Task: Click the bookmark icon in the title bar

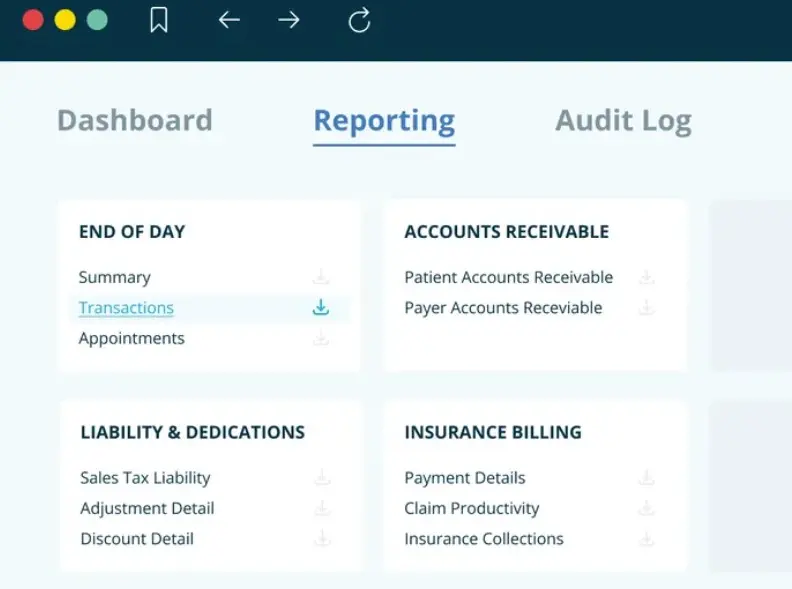Action: coord(159,21)
